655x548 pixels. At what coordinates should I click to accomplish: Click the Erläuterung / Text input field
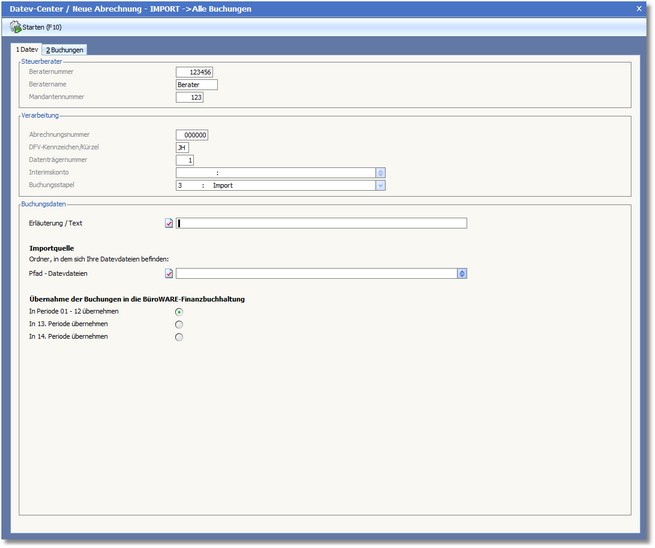pyautogui.click(x=321, y=223)
